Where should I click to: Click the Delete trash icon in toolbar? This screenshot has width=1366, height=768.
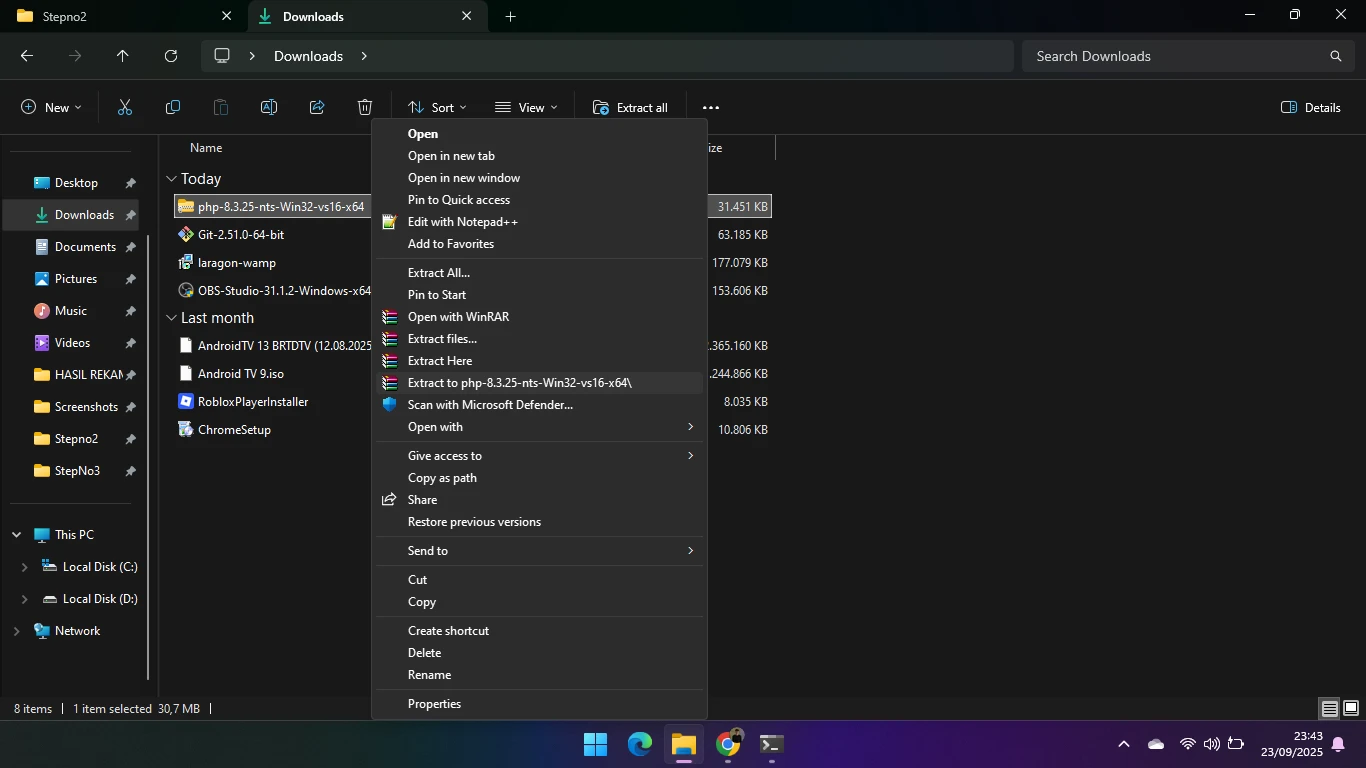[365, 108]
